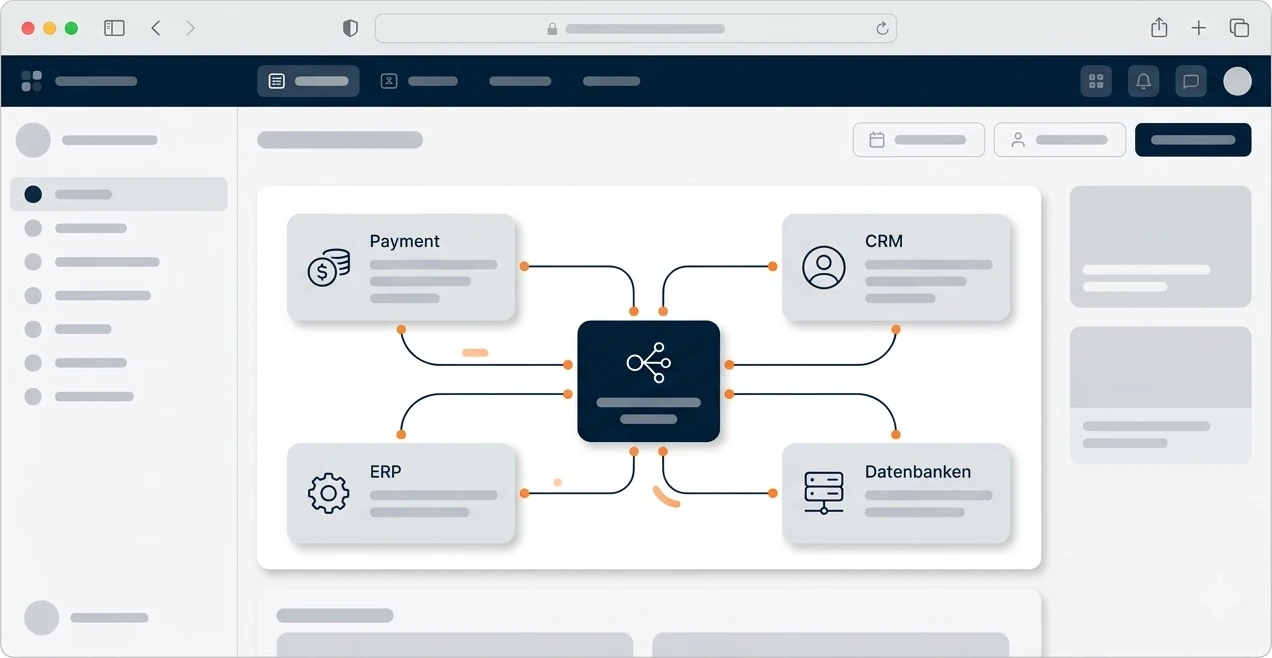This screenshot has height=658, width=1272.
Task: Open Safari tab overview
Action: point(1239,28)
